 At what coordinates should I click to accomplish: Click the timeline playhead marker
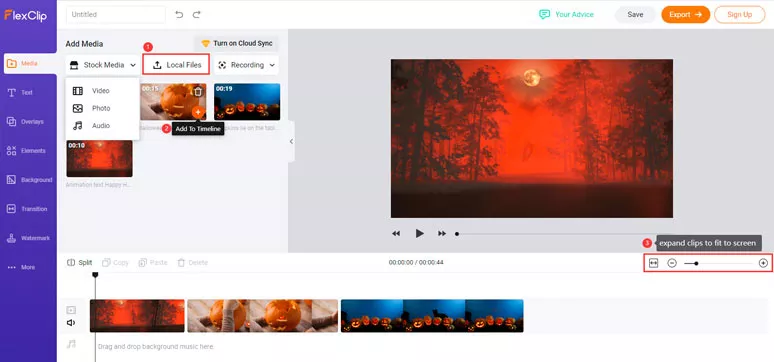pos(95,275)
